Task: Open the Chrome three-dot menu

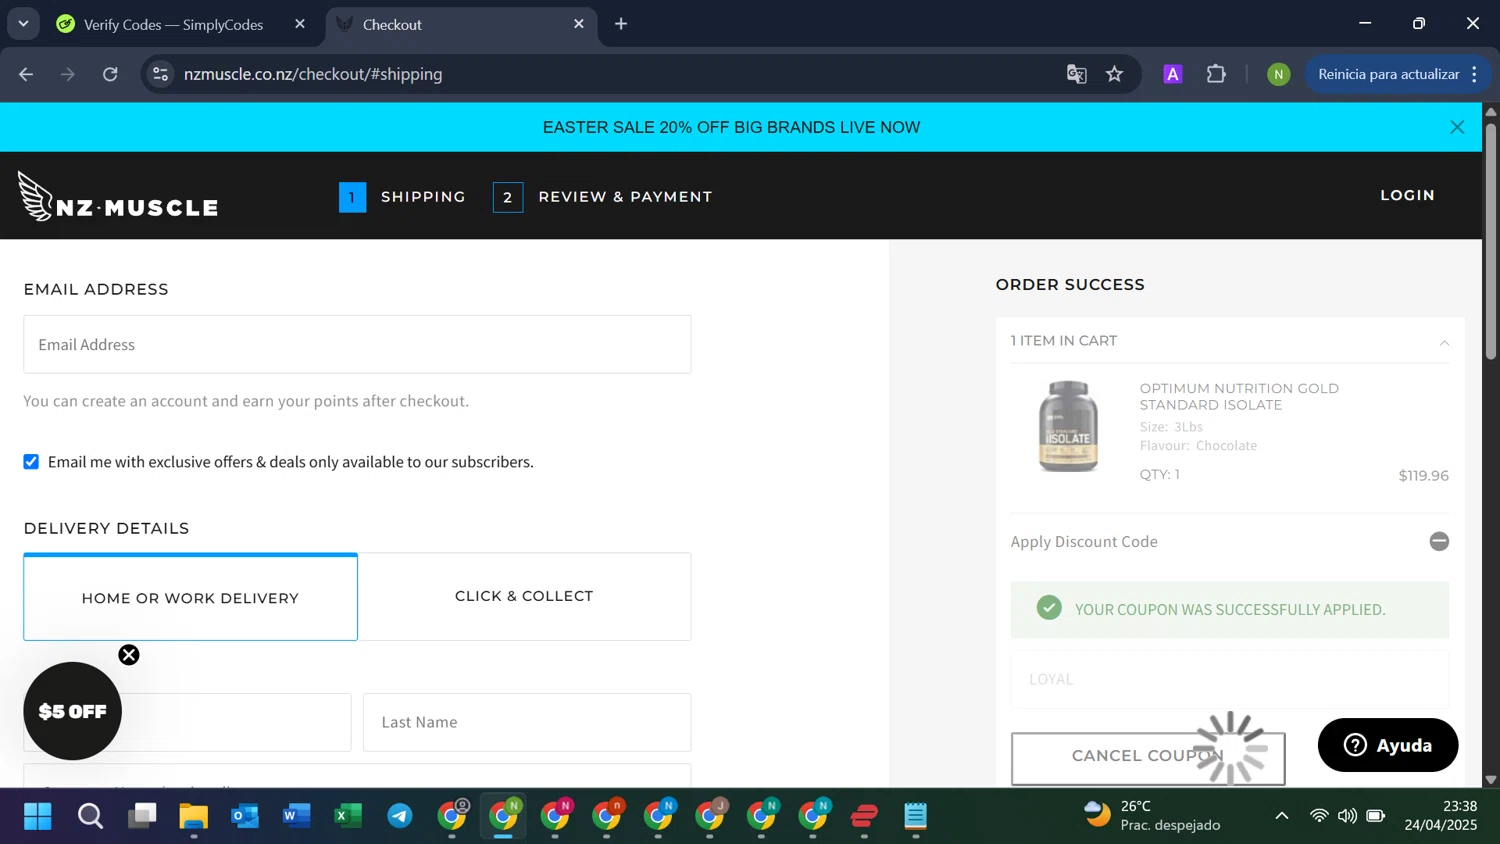Action: coord(1474,74)
